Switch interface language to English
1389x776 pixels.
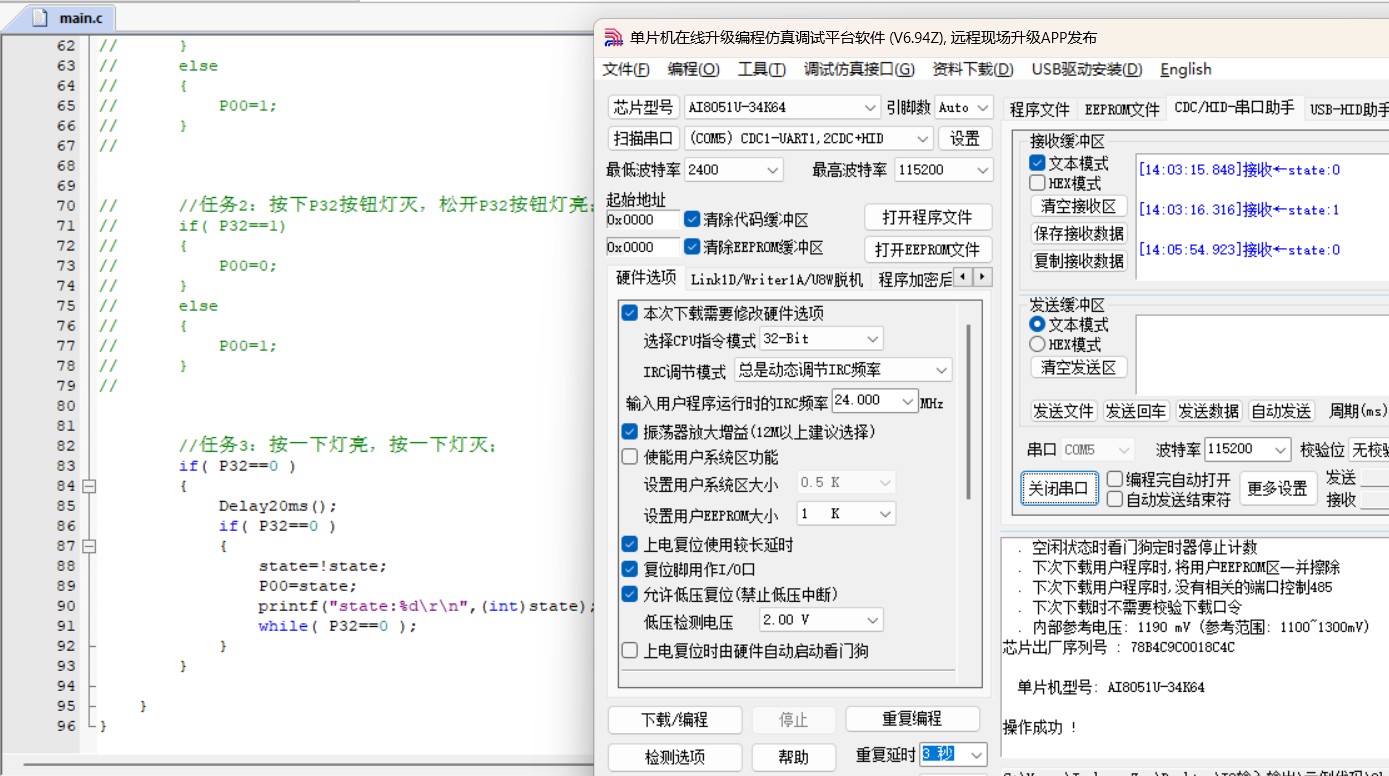coord(1185,69)
